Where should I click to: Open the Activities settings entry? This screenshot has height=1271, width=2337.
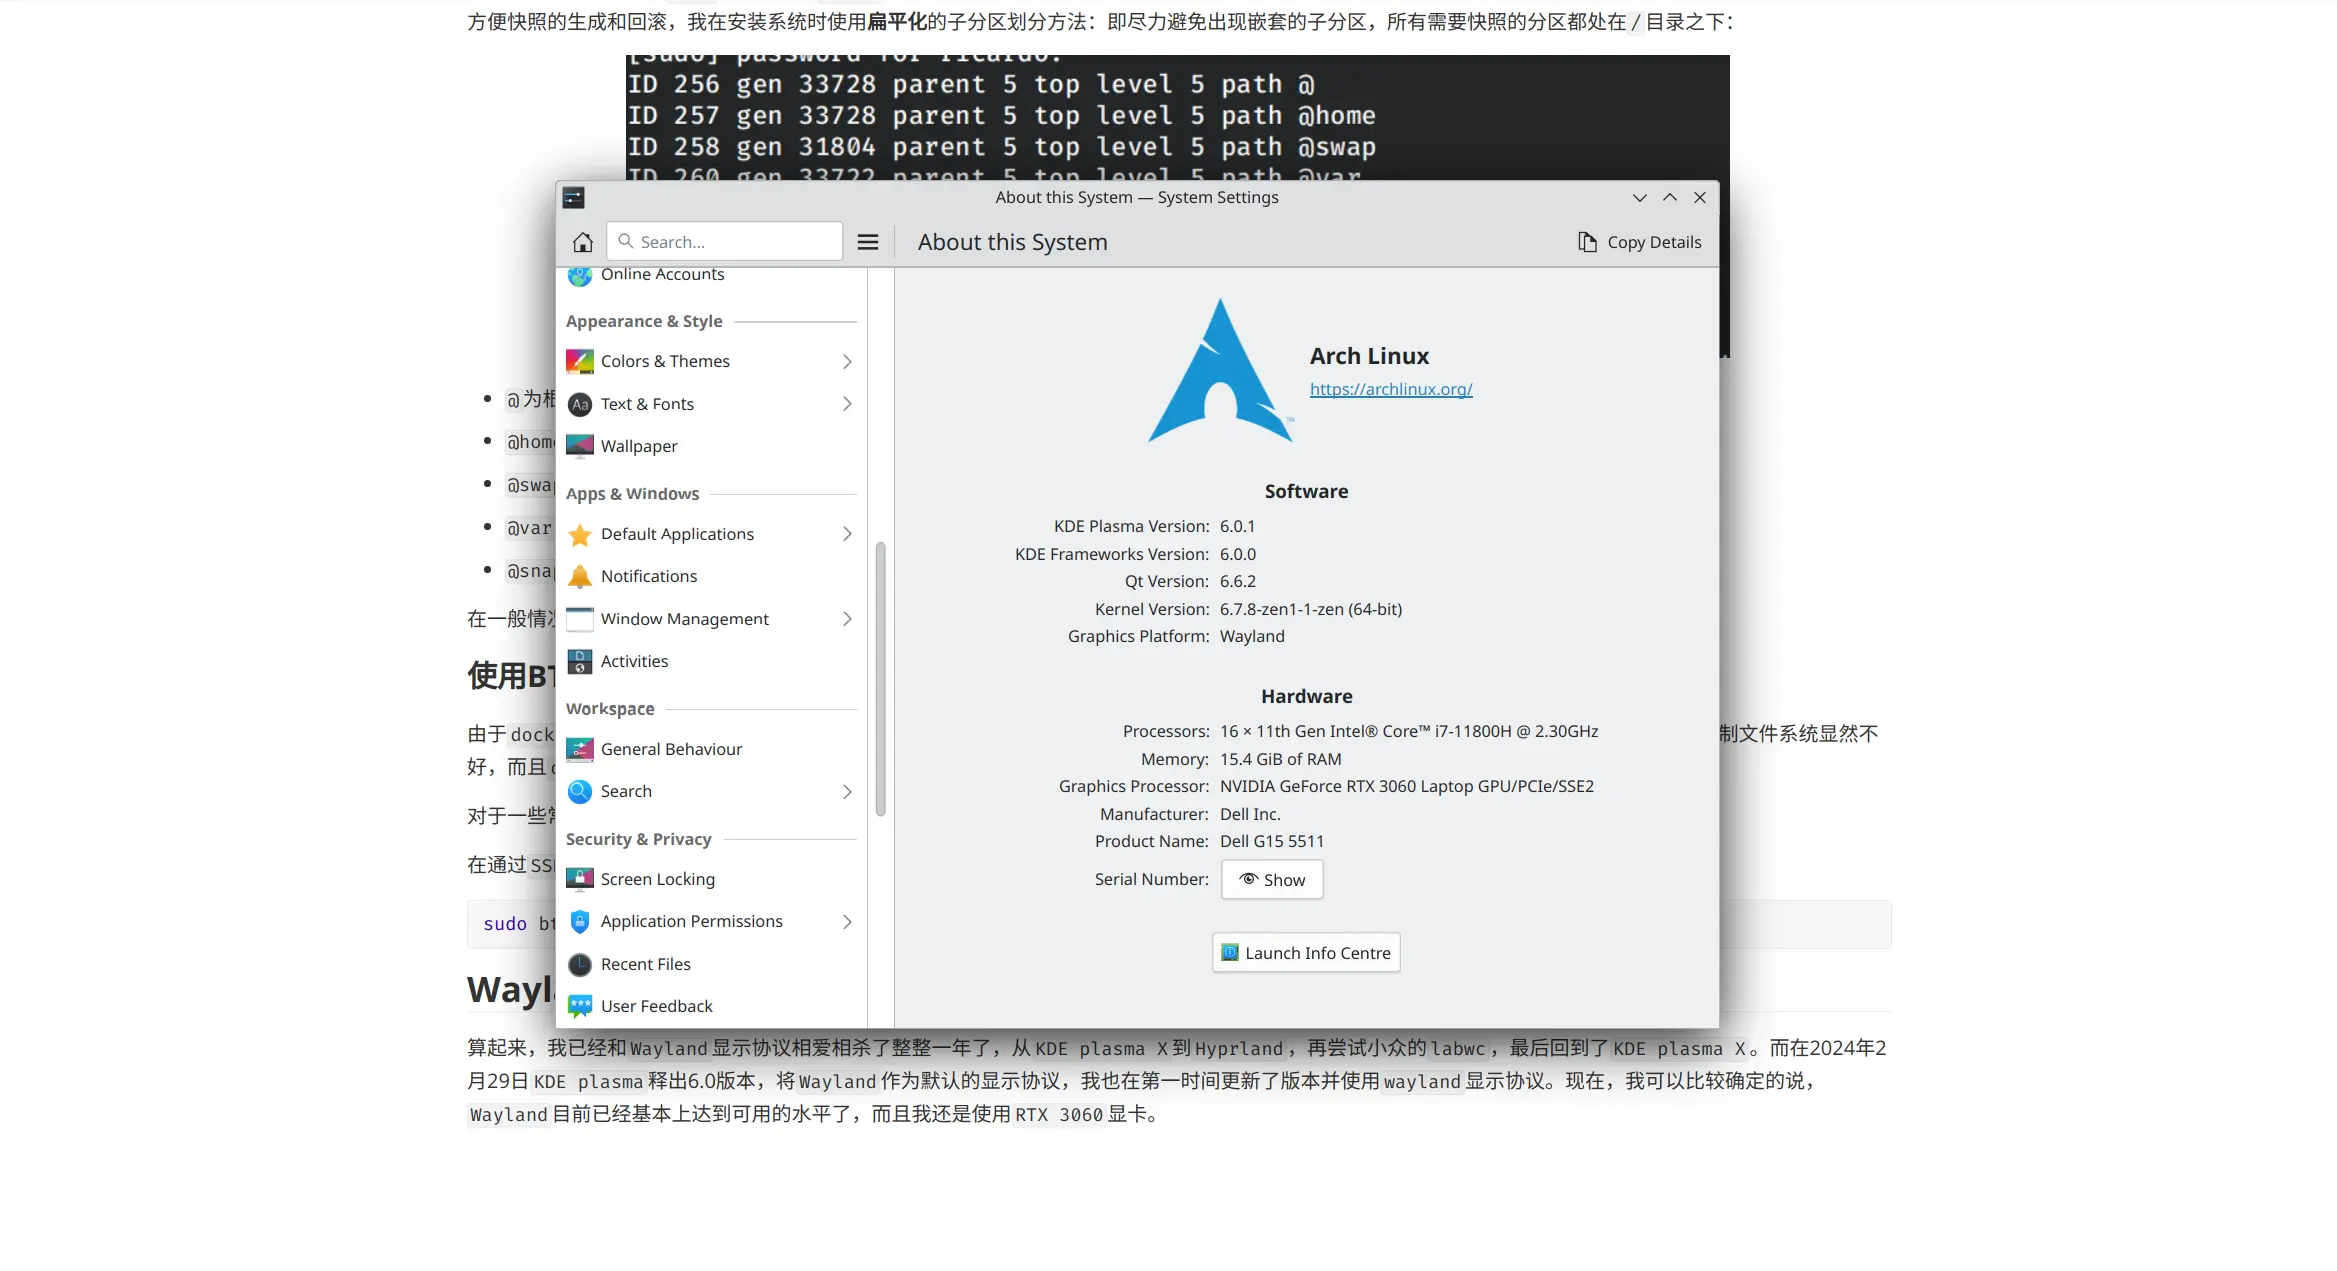pos(634,661)
